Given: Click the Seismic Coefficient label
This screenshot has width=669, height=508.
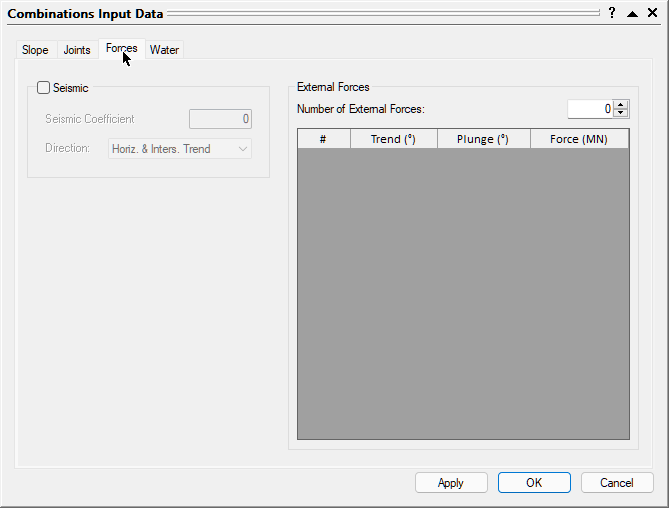Looking at the screenshot, I should click(90, 119).
